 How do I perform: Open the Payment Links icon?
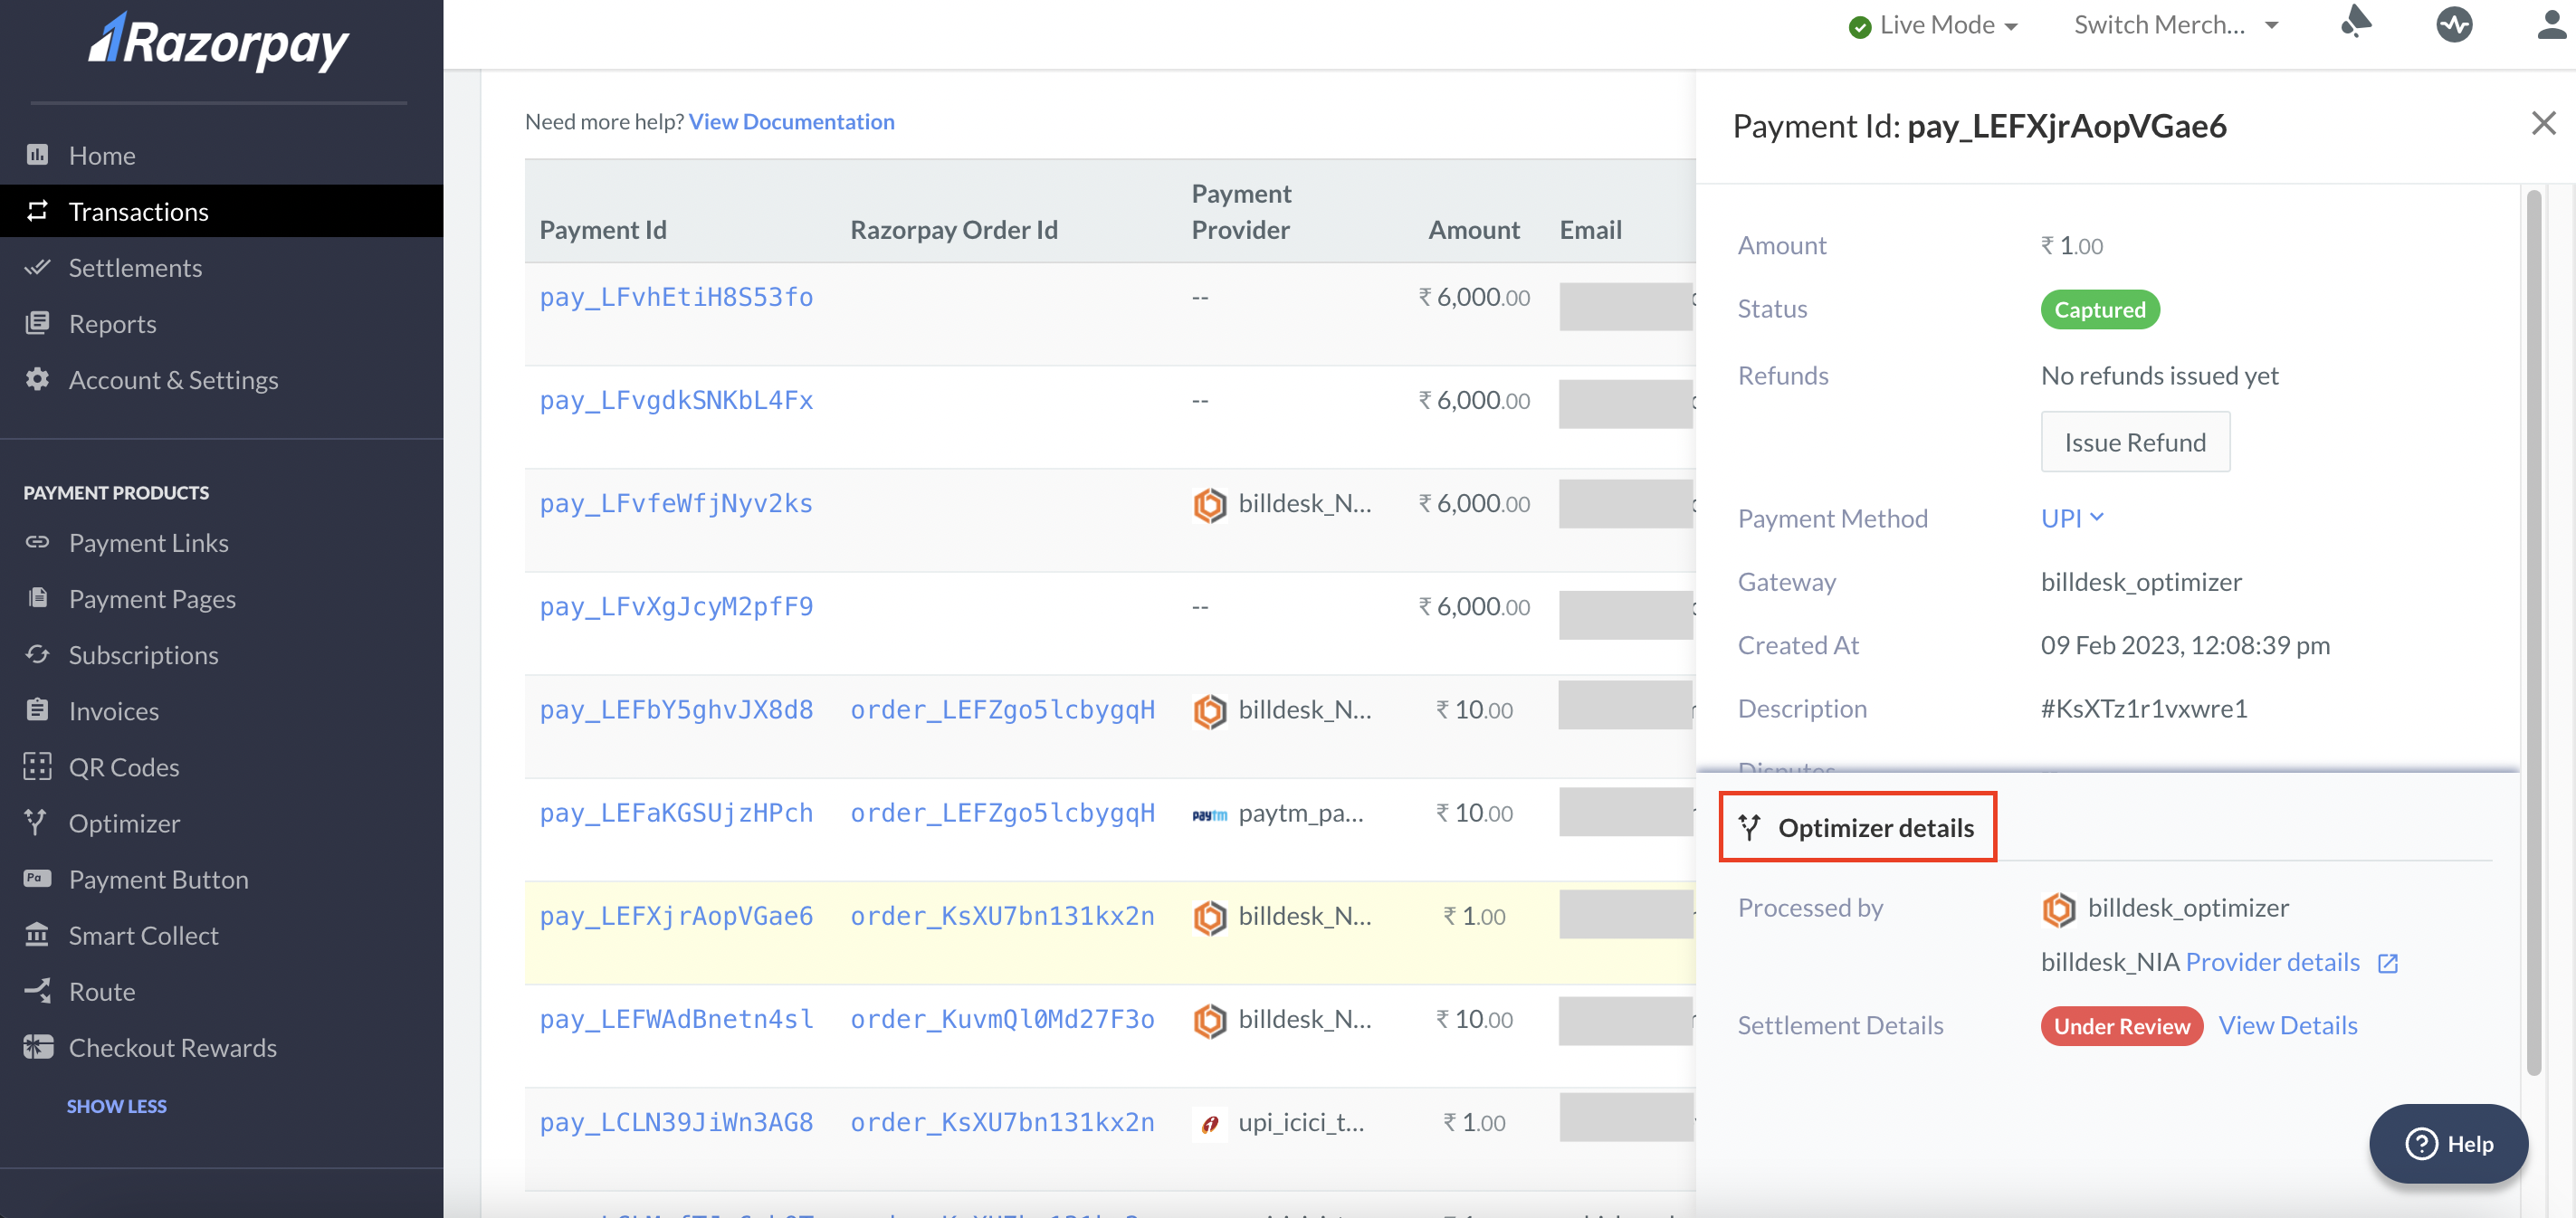click(36, 542)
